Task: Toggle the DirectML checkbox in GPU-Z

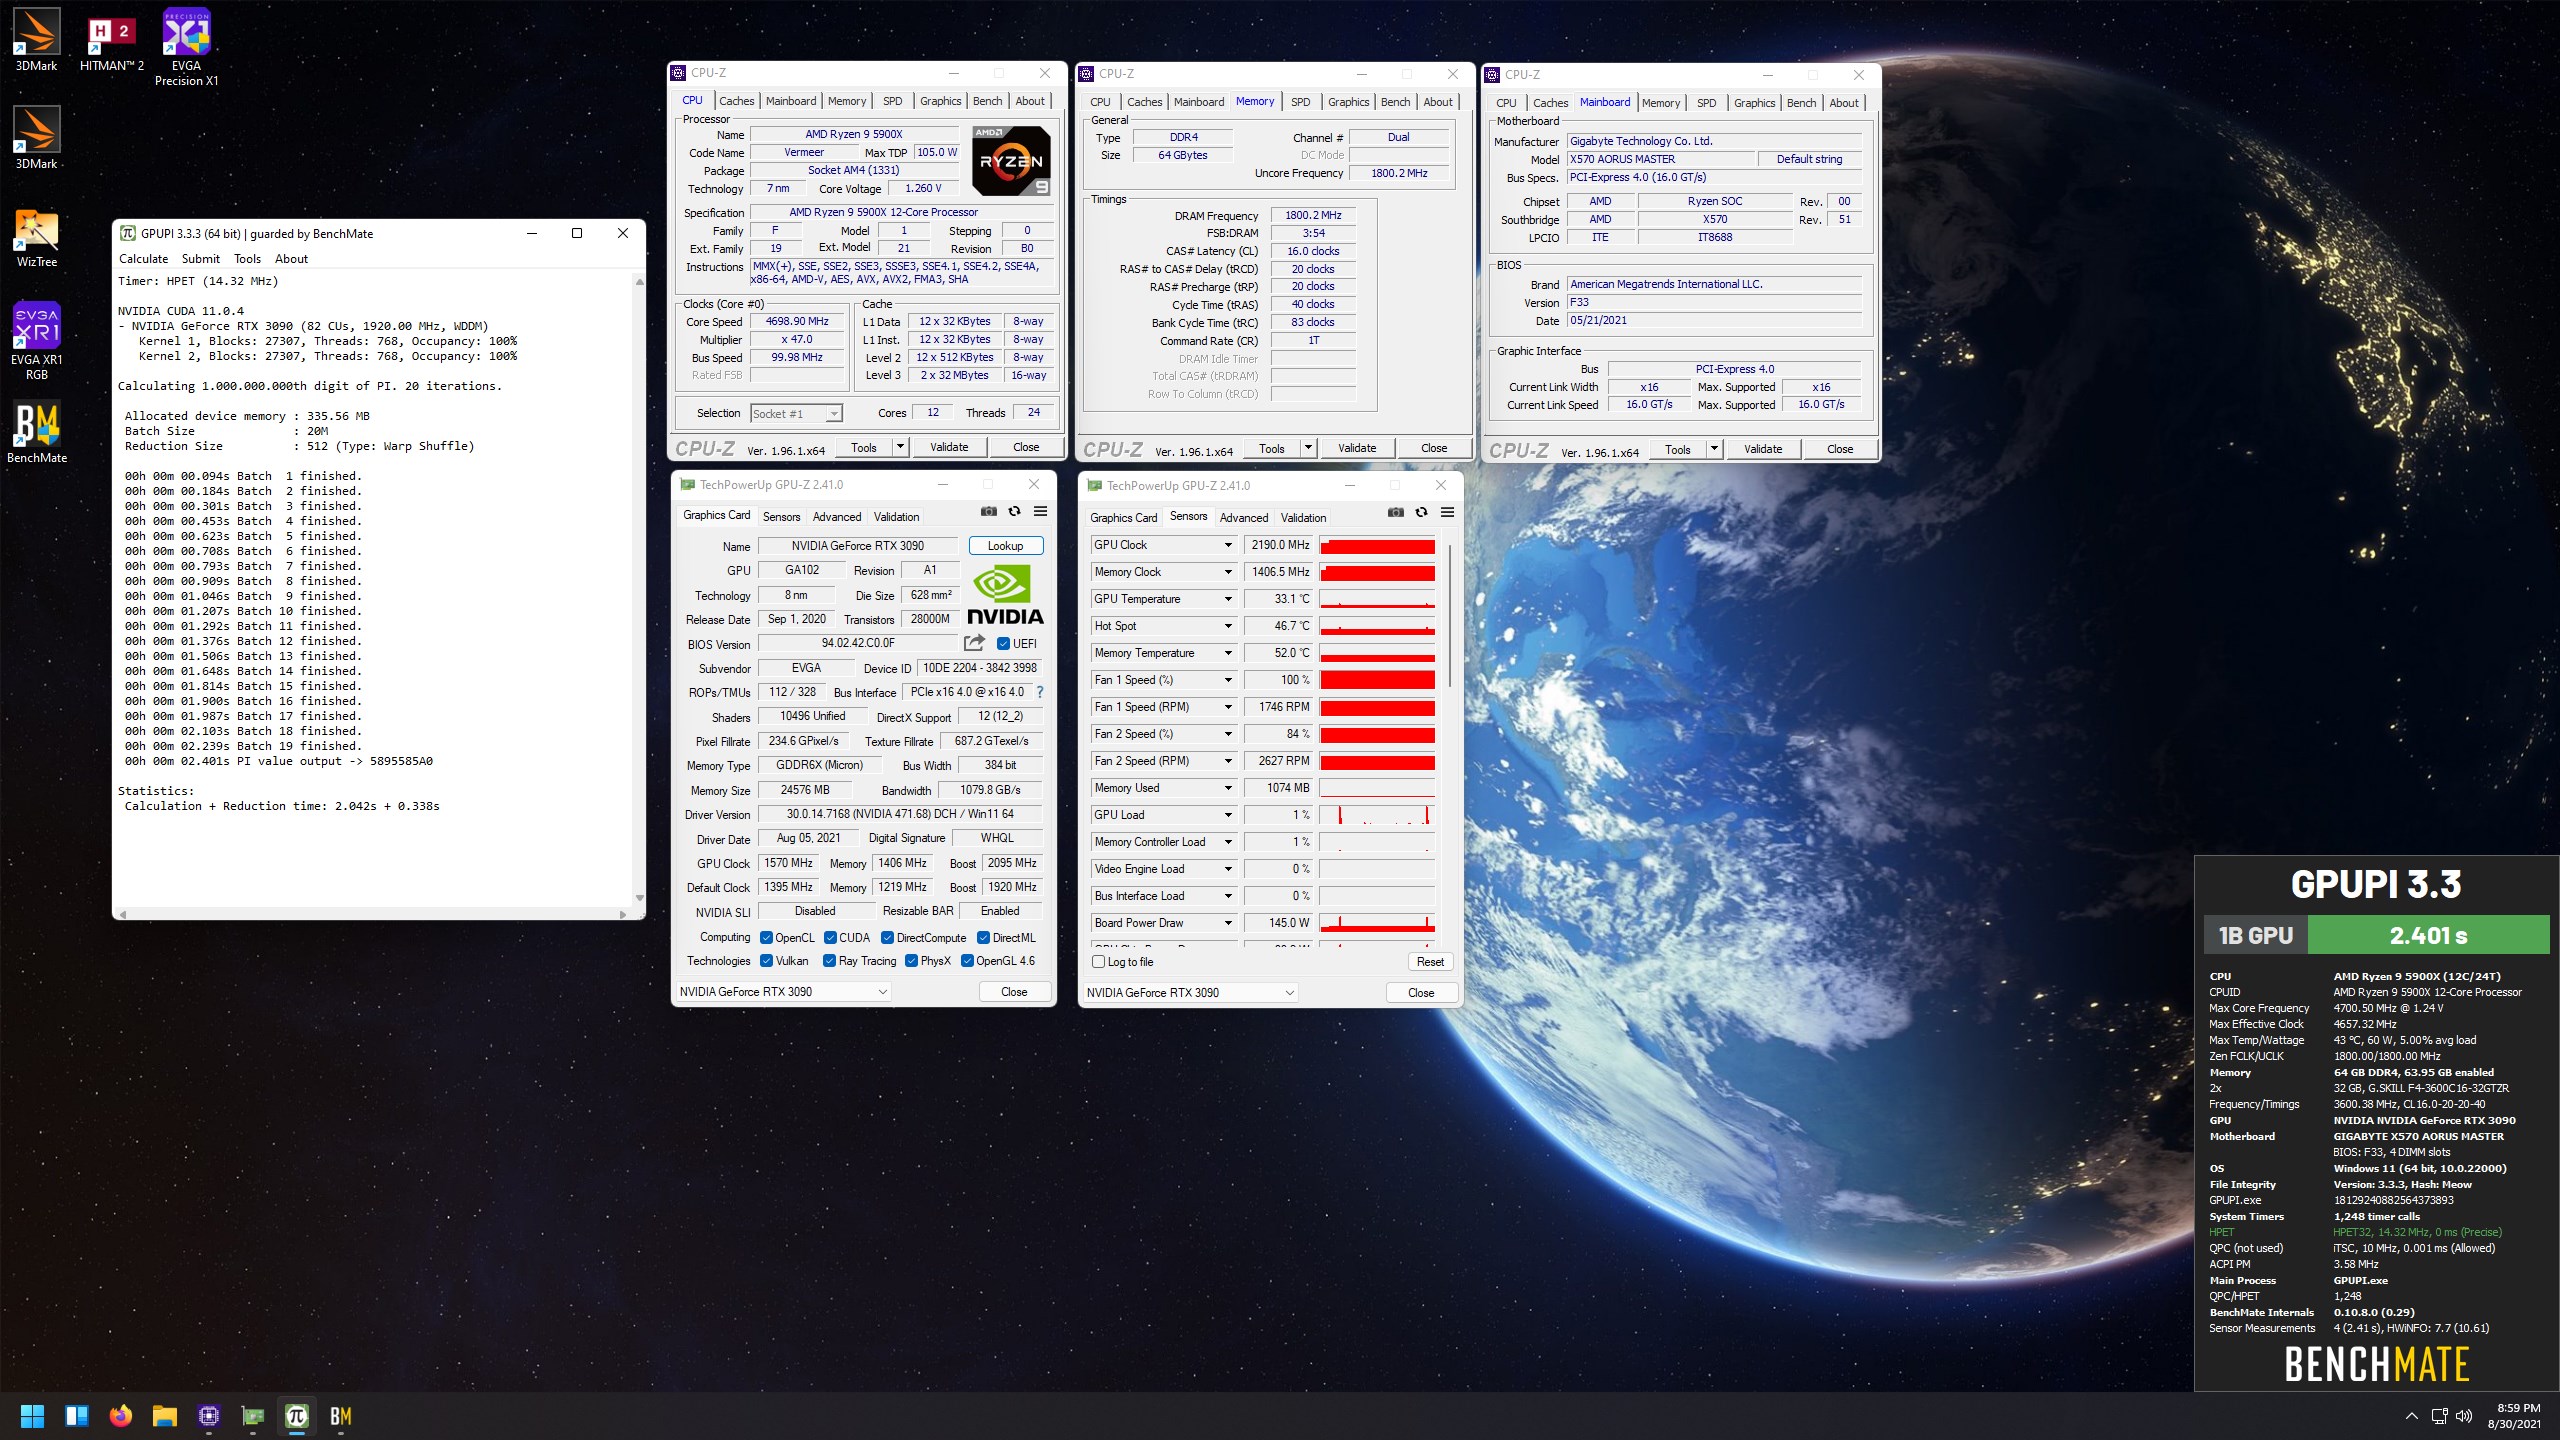Action: pos(983,938)
